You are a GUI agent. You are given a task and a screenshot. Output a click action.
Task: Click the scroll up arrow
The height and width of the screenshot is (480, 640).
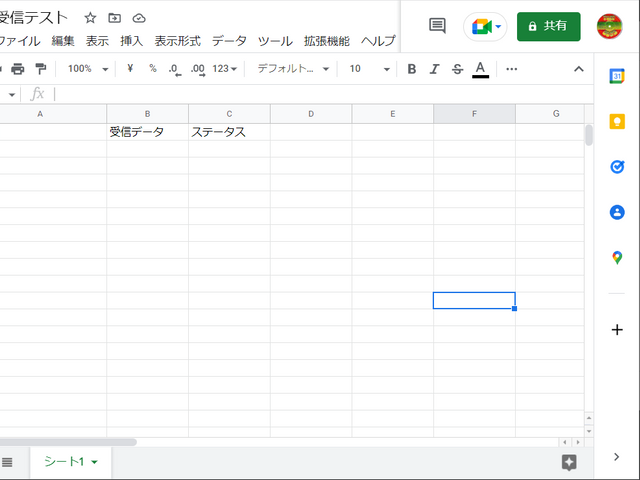click(589, 418)
